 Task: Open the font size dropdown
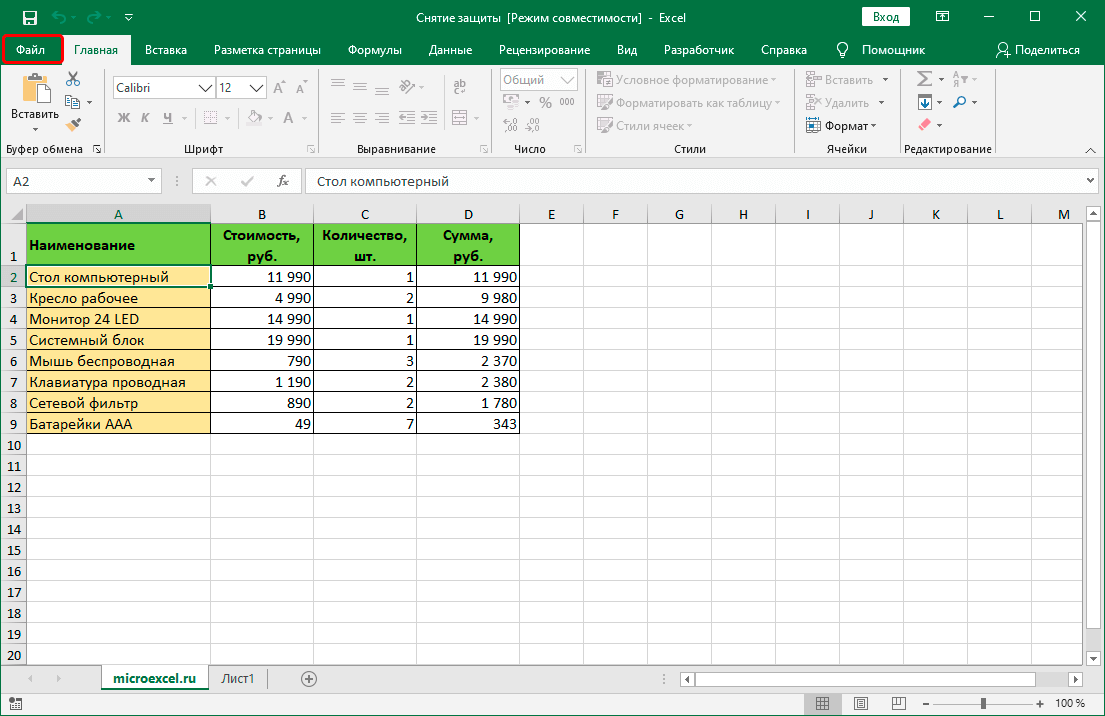point(258,88)
